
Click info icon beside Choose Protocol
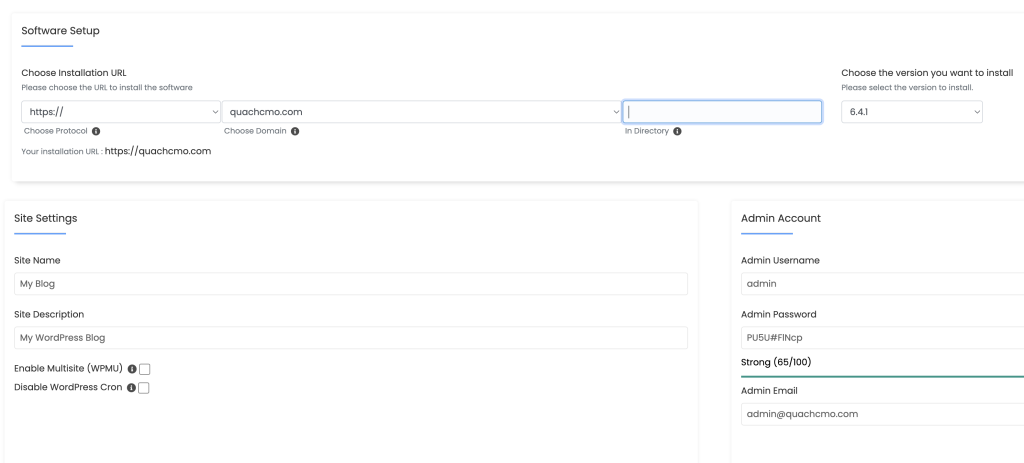[x=96, y=131]
